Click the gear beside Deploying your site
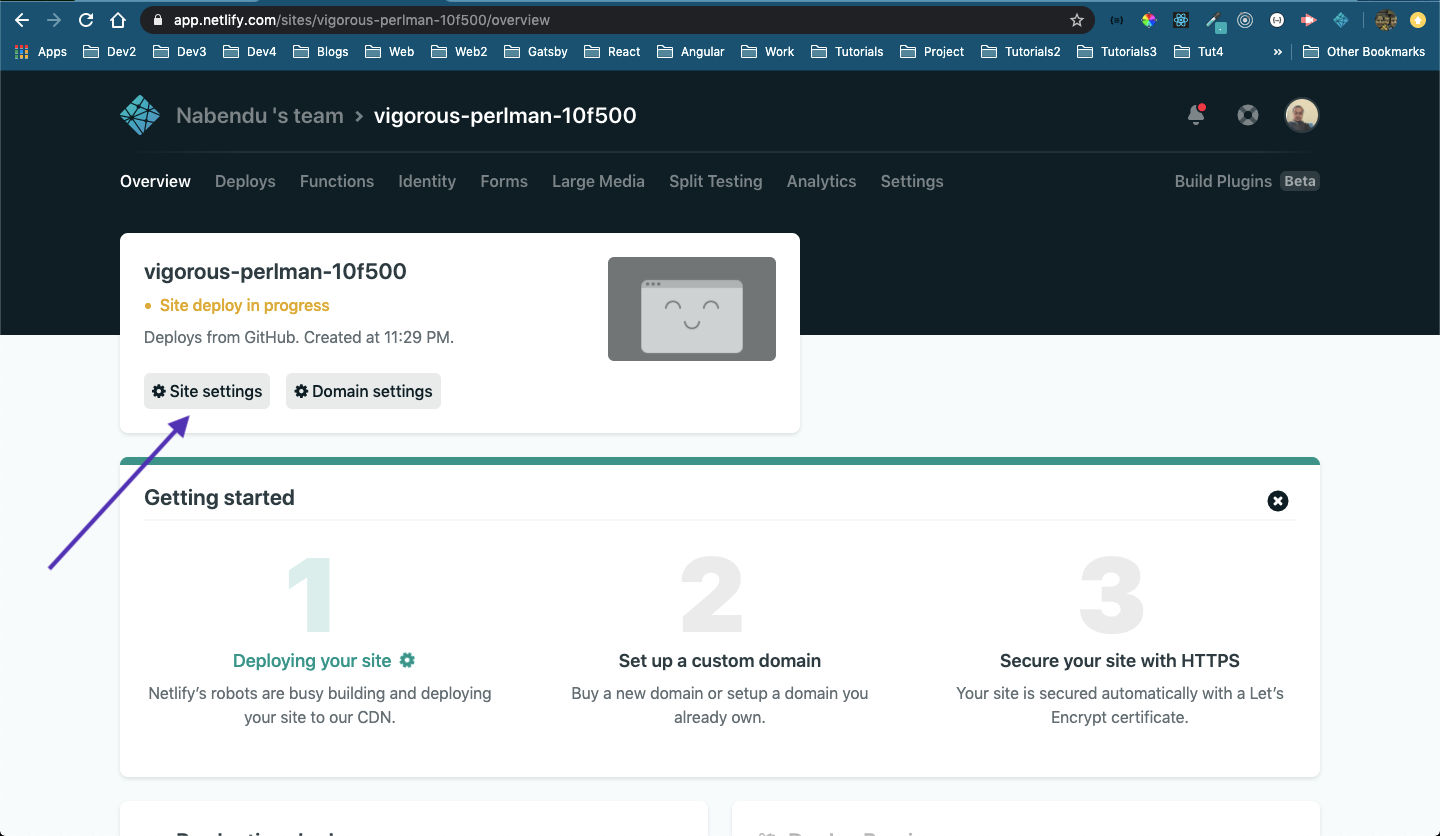This screenshot has width=1440, height=836. coord(407,660)
